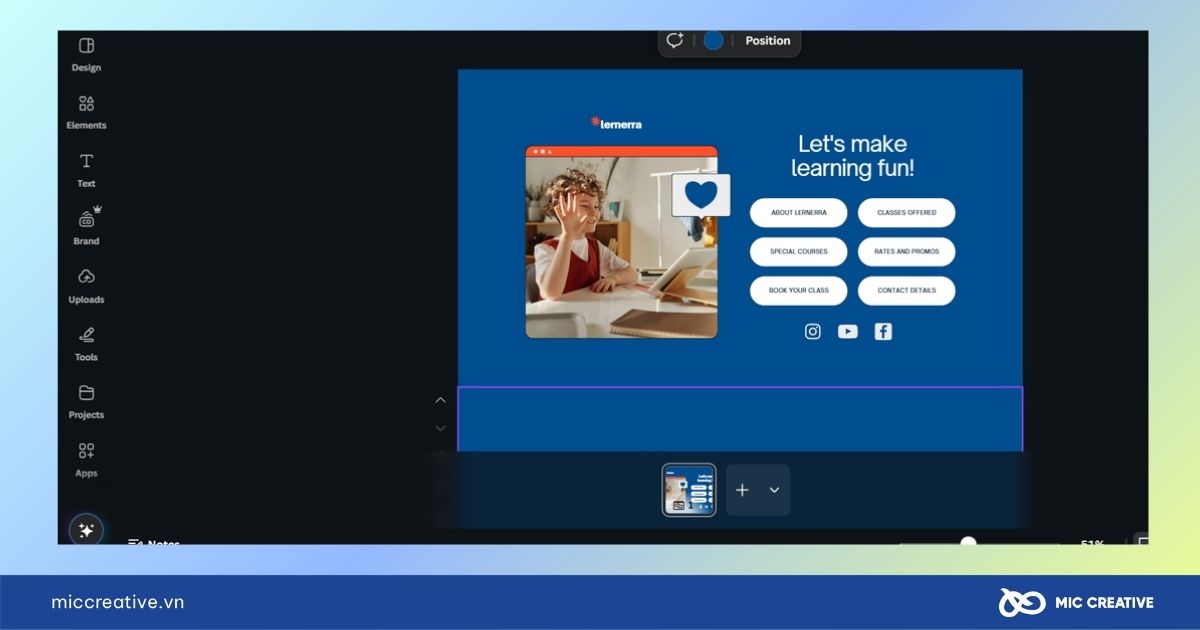Click the Position button in toolbar
Image resolution: width=1200 pixels, height=630 pixels.
[x=767, y=41]
